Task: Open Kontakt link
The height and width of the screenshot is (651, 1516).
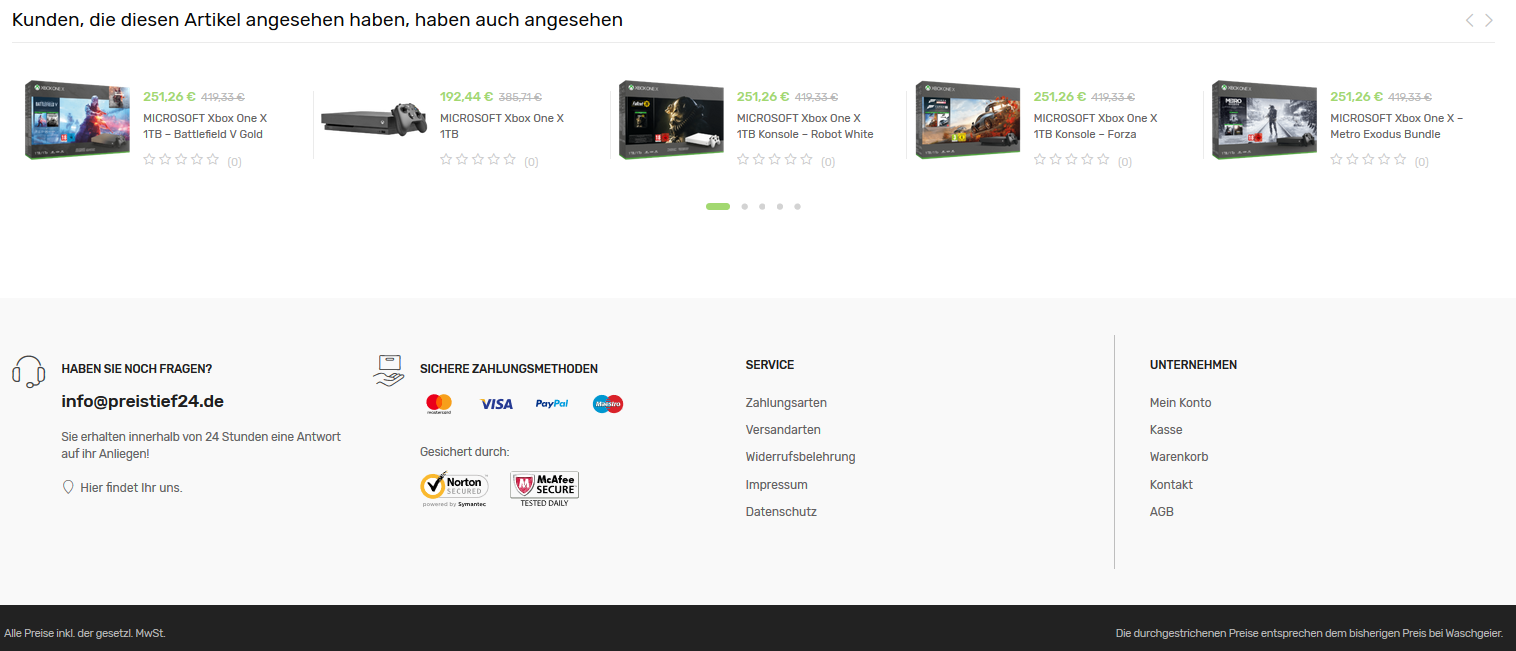Action: pyautogui.click(x=1171, y=485)
